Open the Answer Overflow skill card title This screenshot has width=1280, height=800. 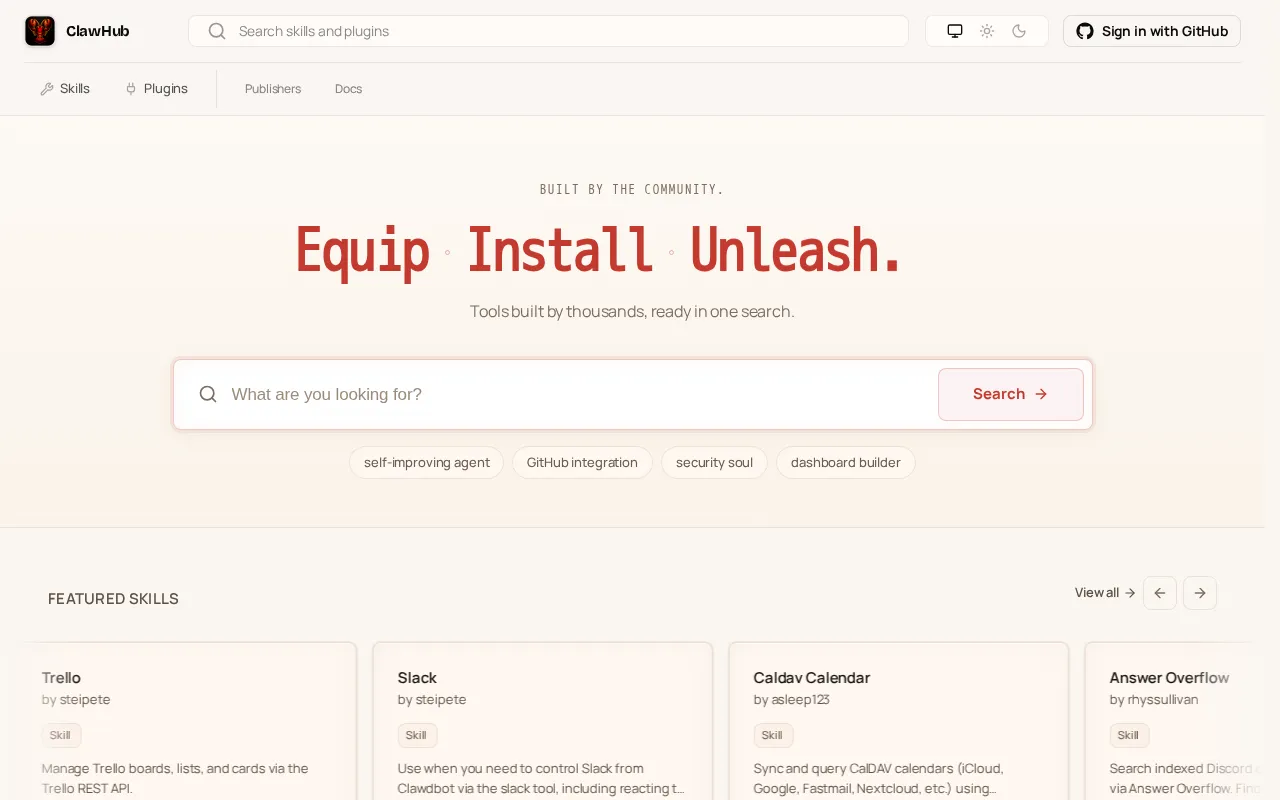(x=1170, y=678)
